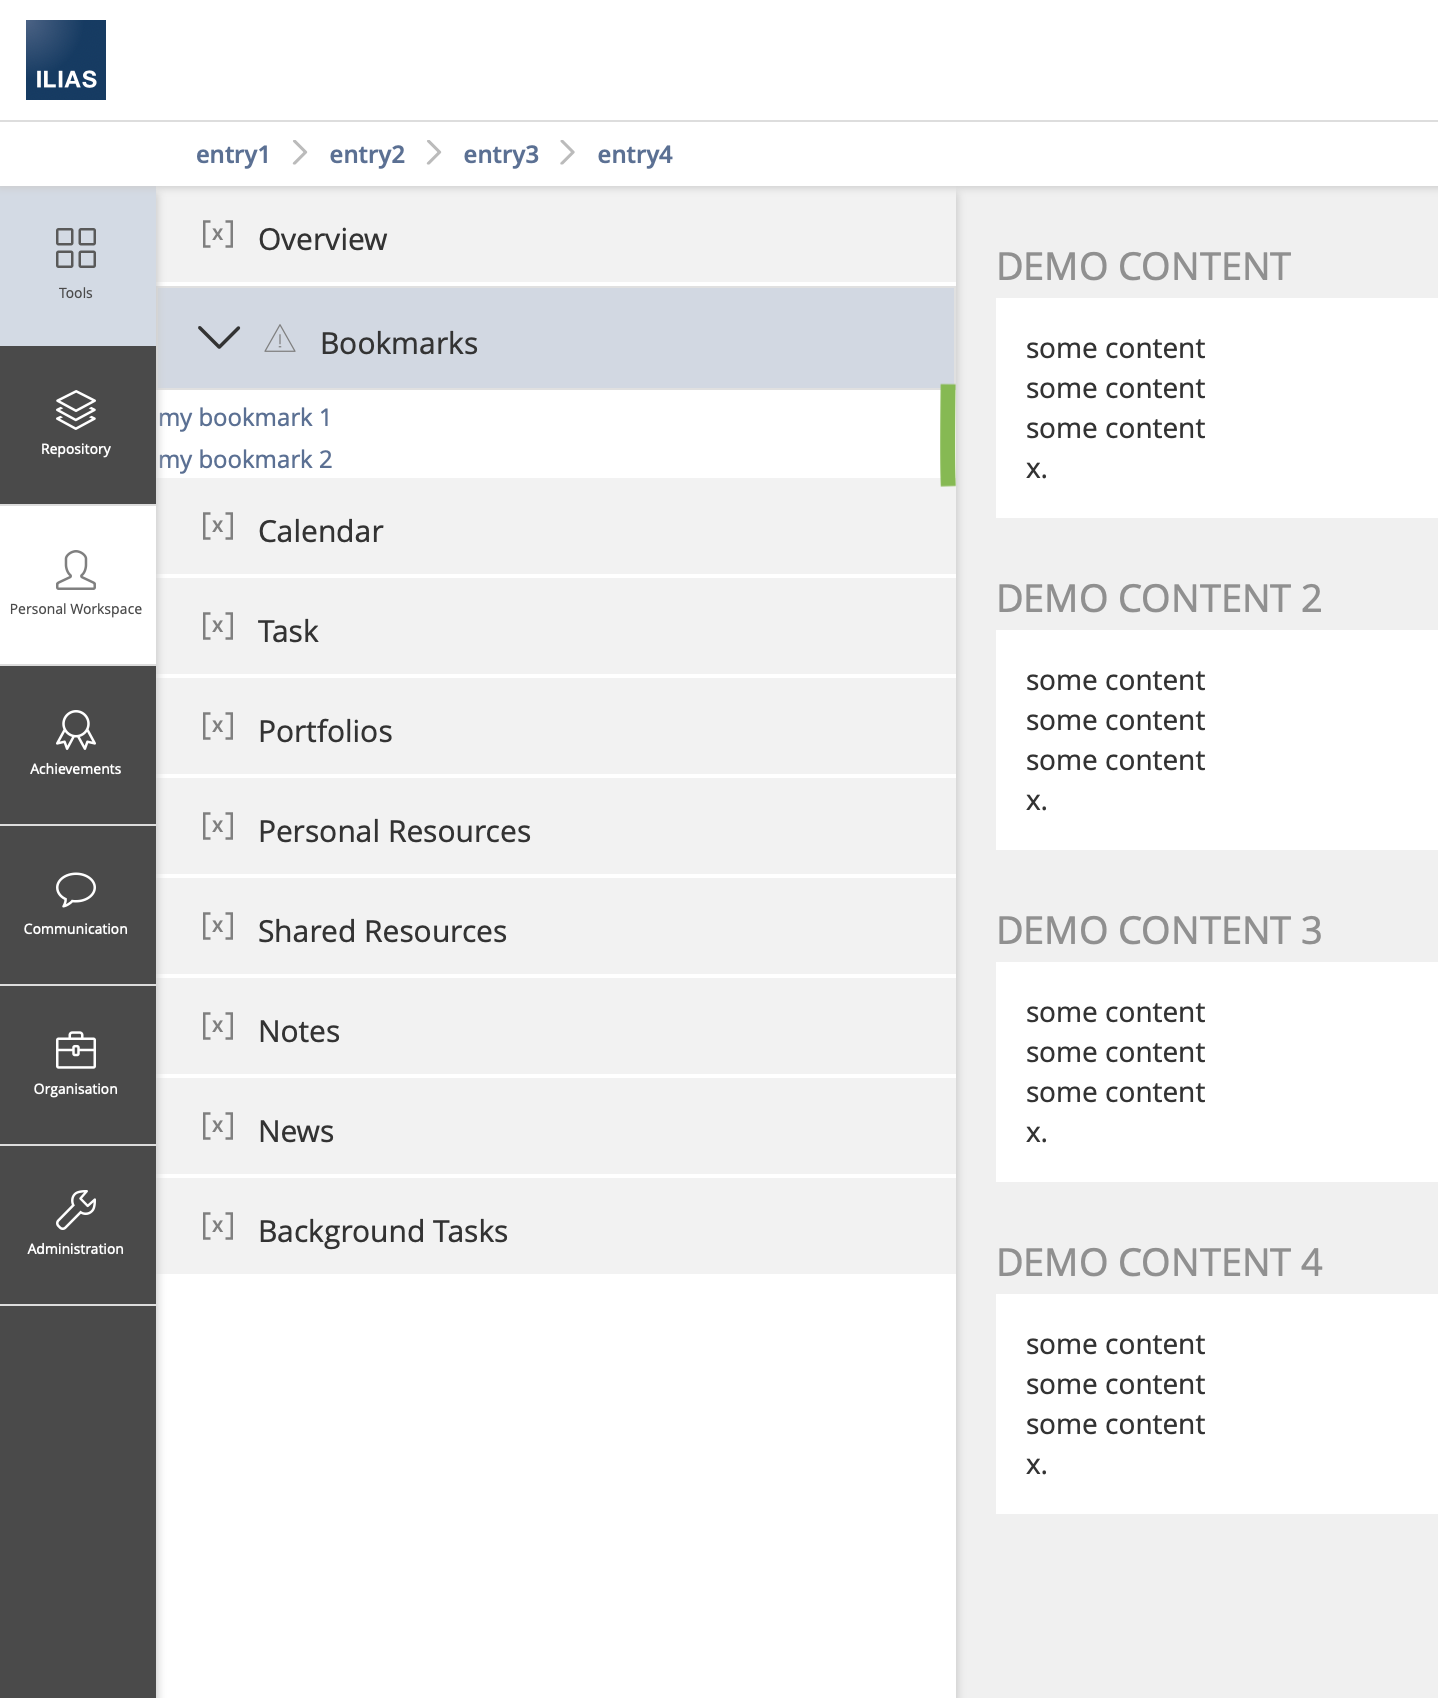The width and height of the screenshot is (1438, 1698).
Task: Open the Repository layers icon
Action: coord(76,409)
